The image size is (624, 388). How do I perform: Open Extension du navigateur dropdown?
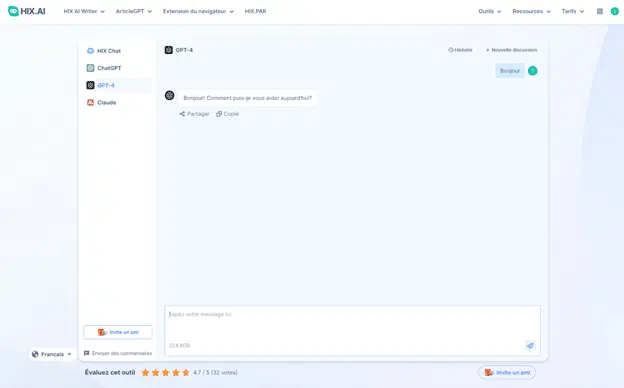pyautogui.click(x=198, y=11)
